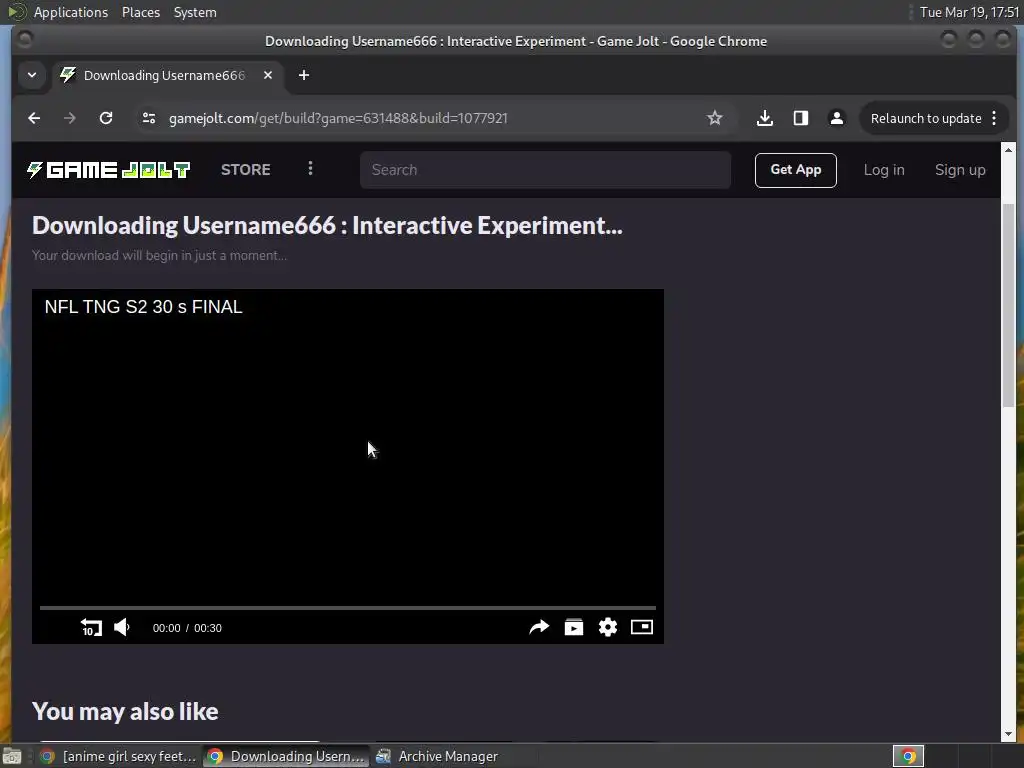This screenshot has width=1024, height=768.
Task: Click page vertical scrollbar thumb
Action: 1008,304
